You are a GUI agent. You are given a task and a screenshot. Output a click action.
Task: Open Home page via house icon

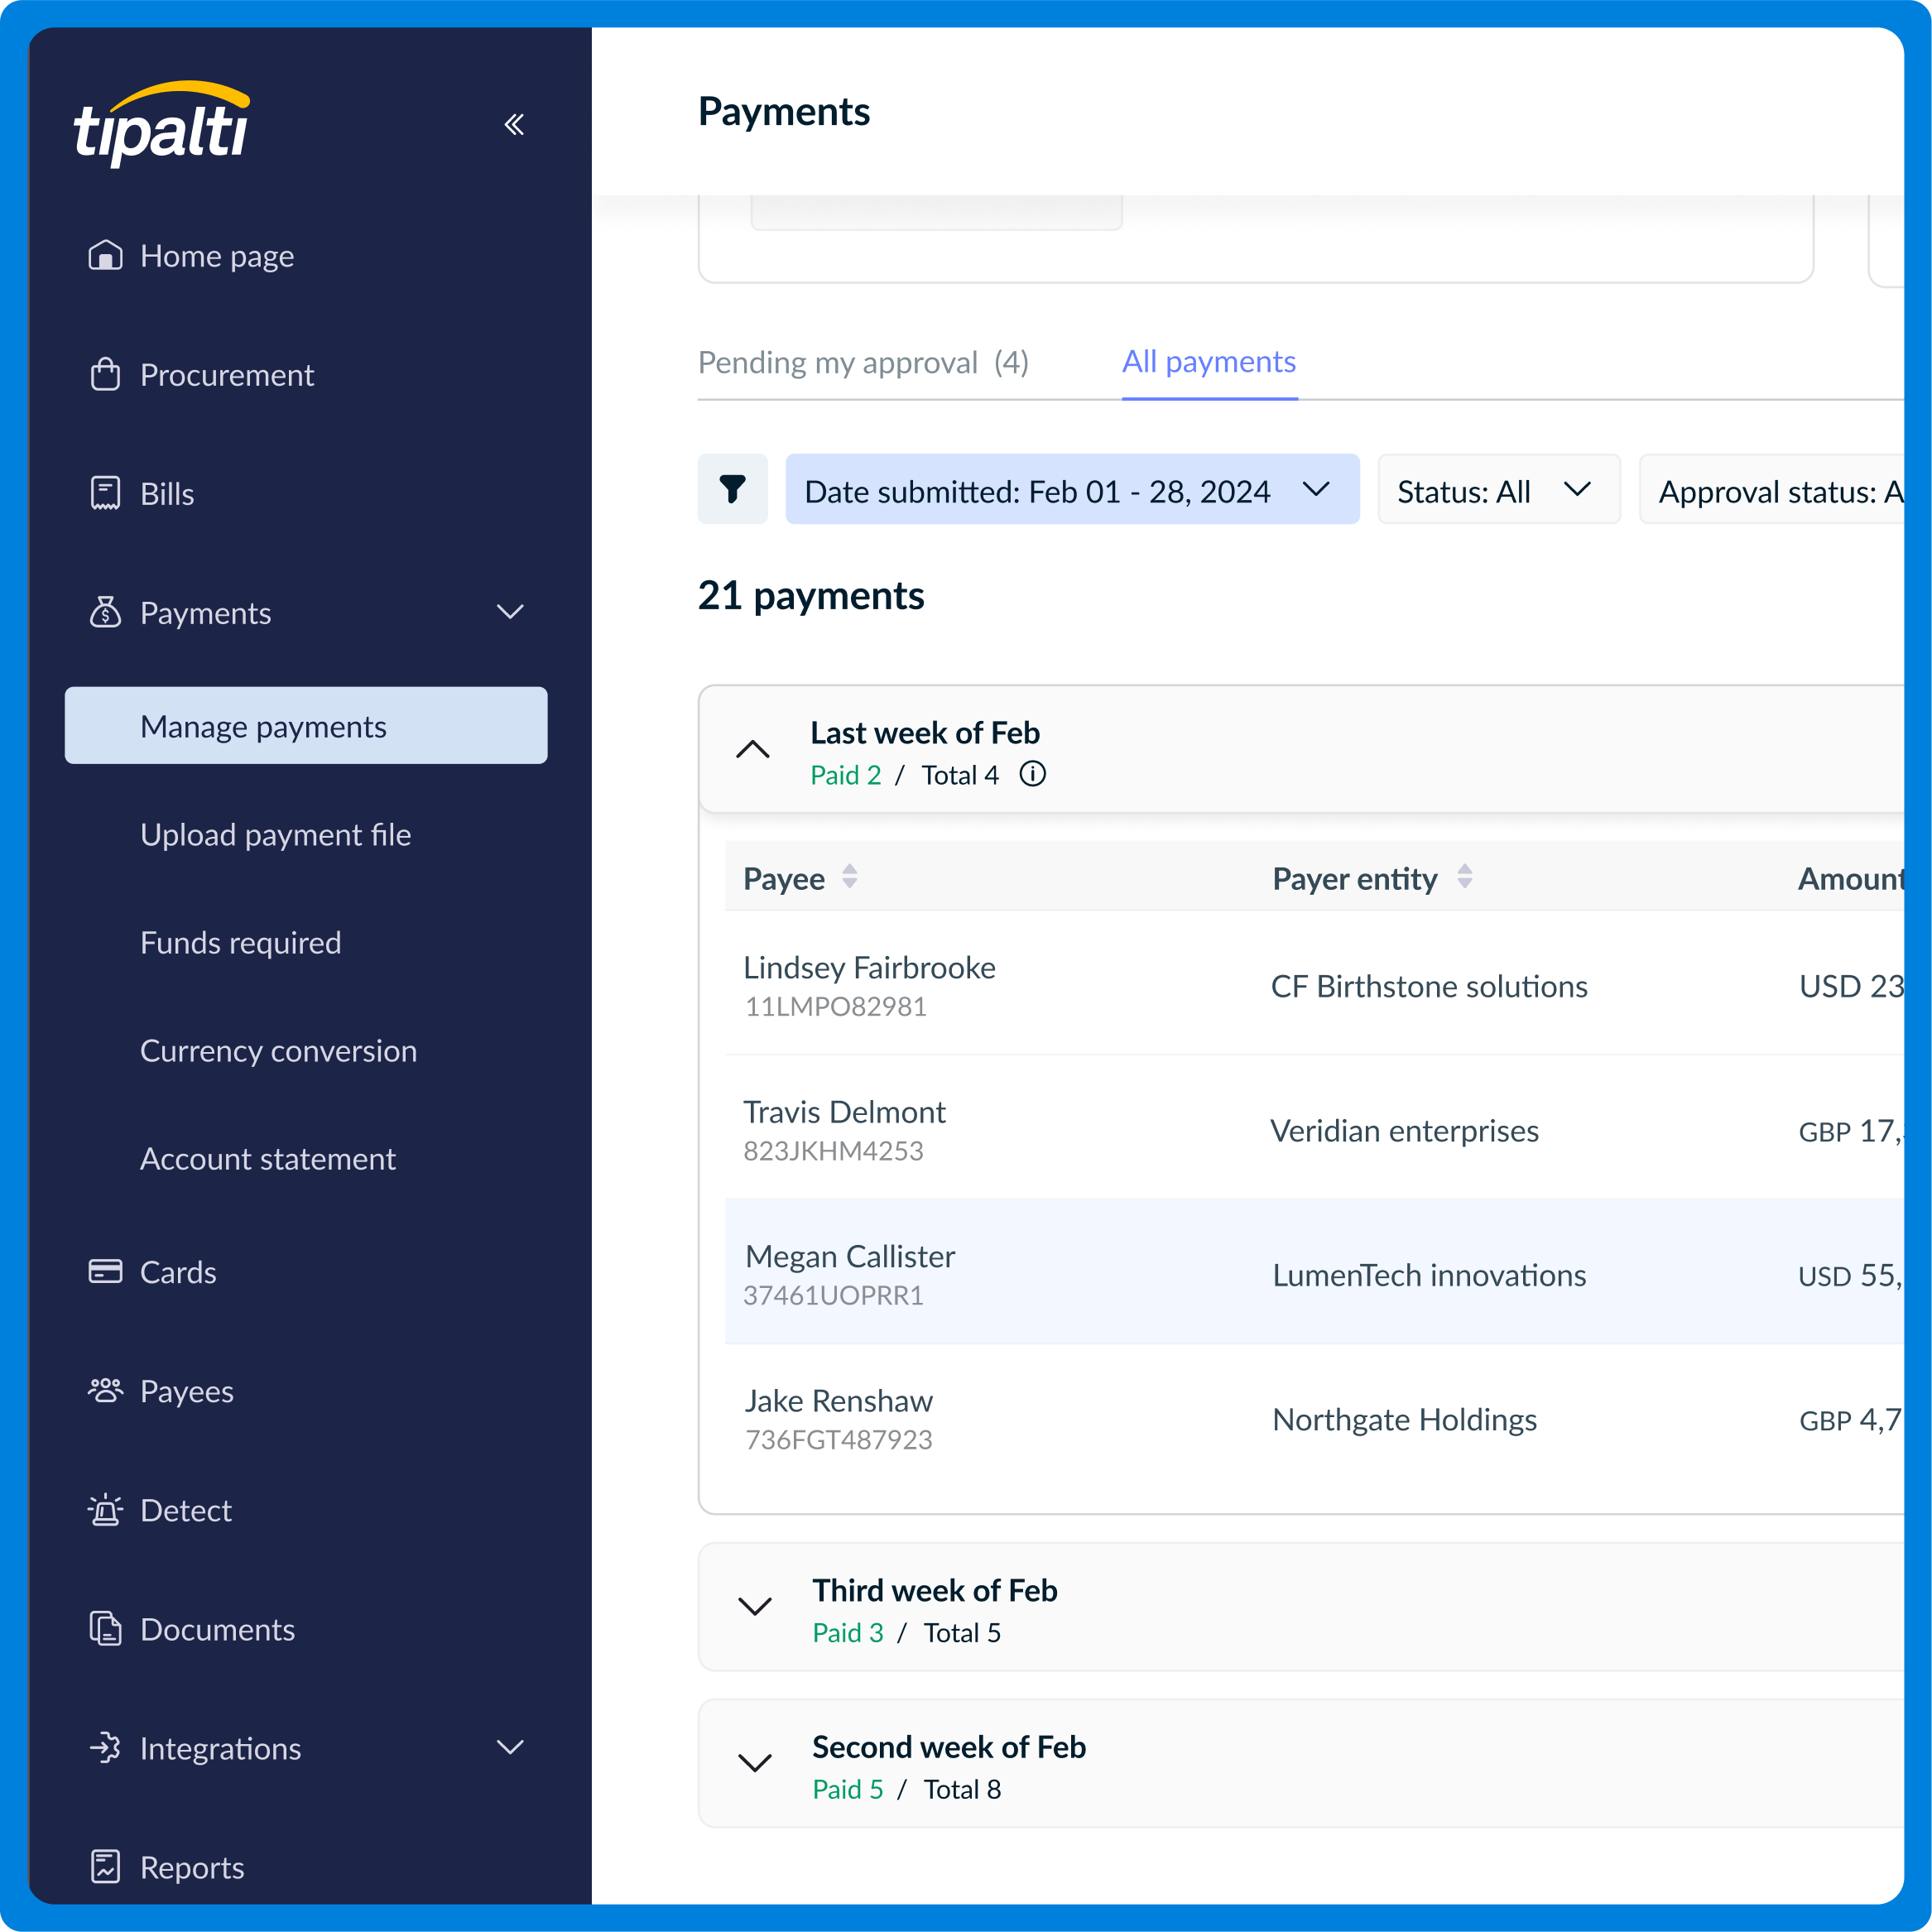click(105, 256)
